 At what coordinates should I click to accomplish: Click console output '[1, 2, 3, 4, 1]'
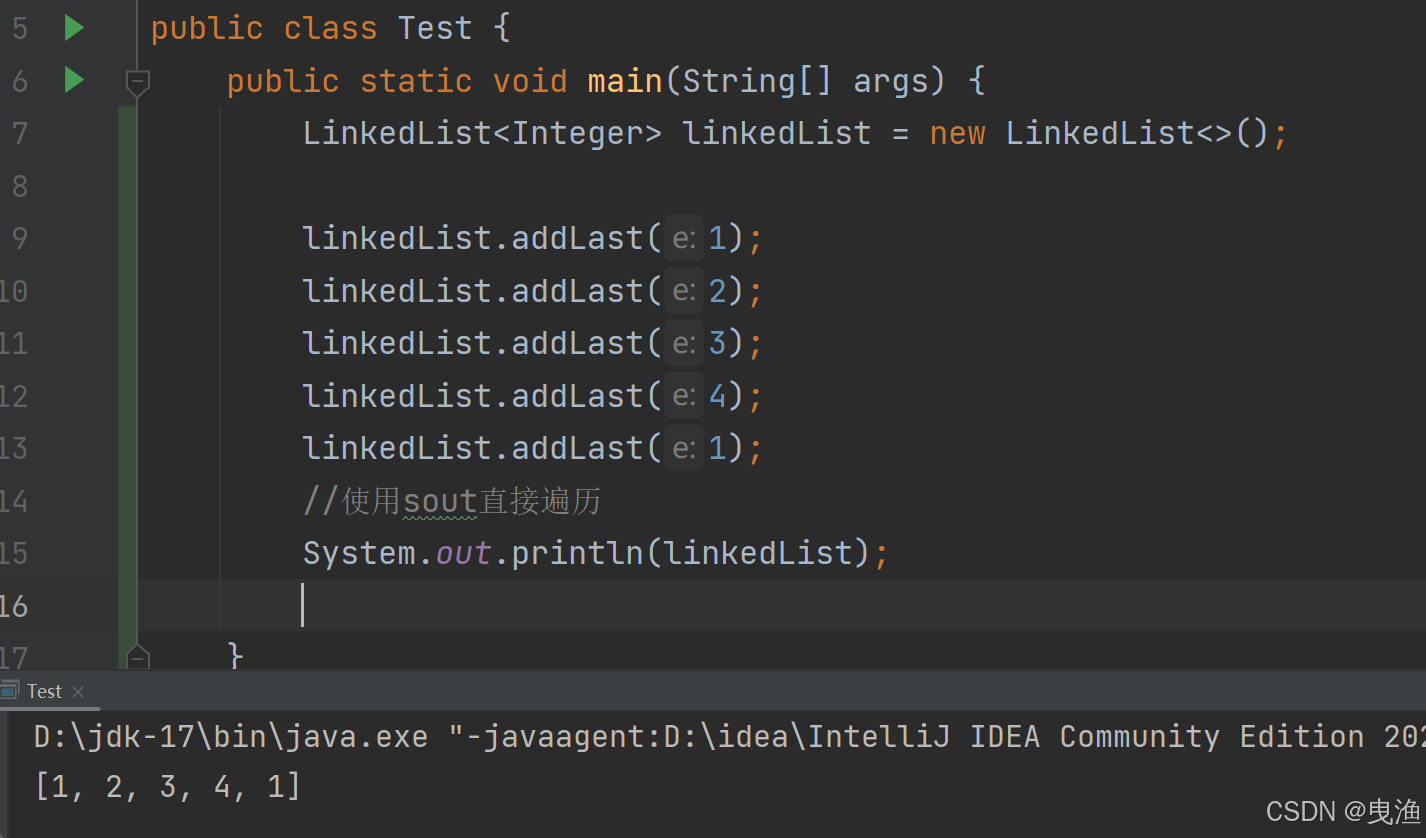tap(168, 787)
